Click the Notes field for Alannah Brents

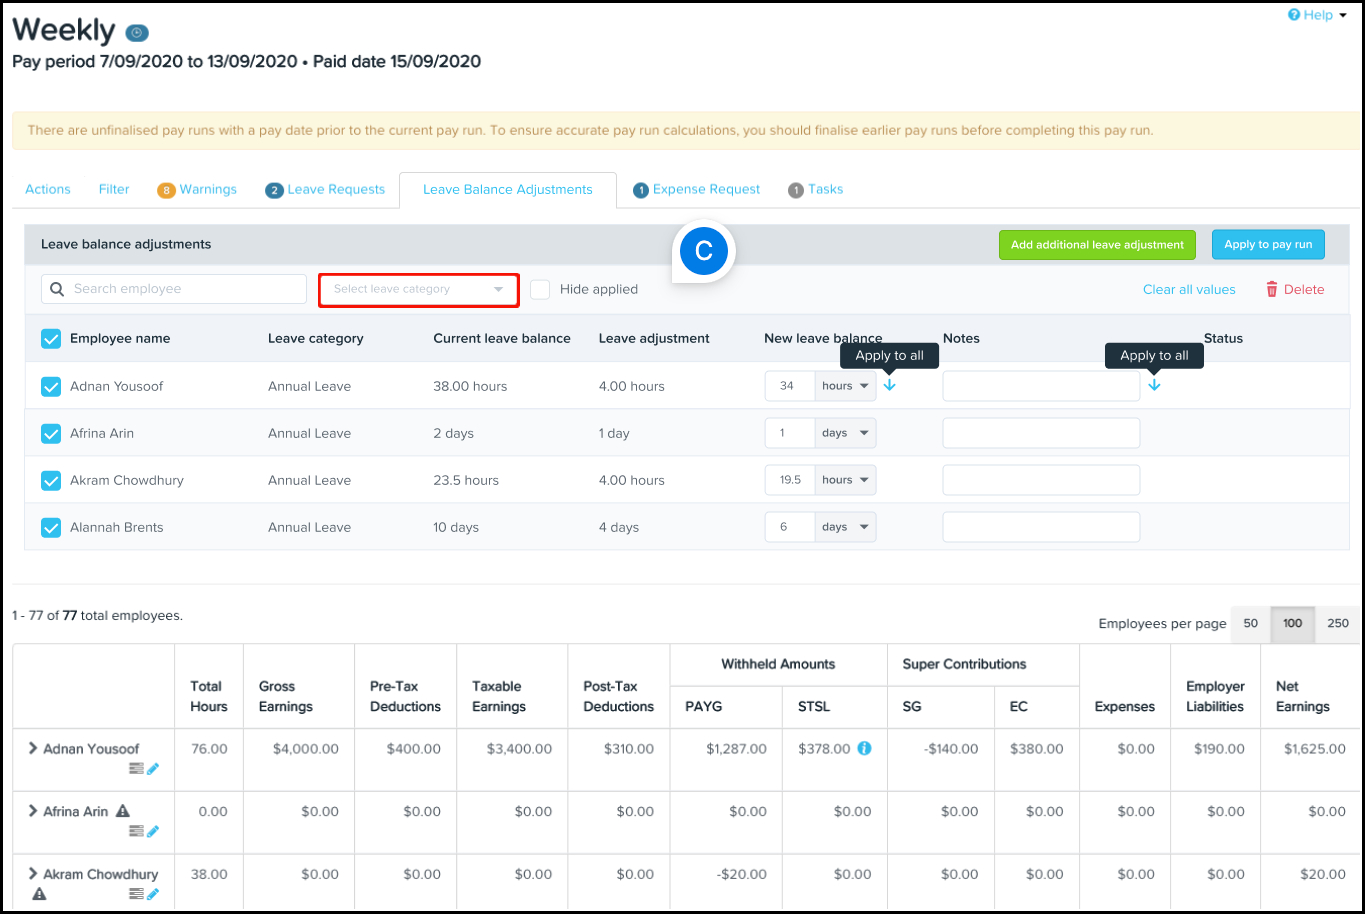point(1041,527)
